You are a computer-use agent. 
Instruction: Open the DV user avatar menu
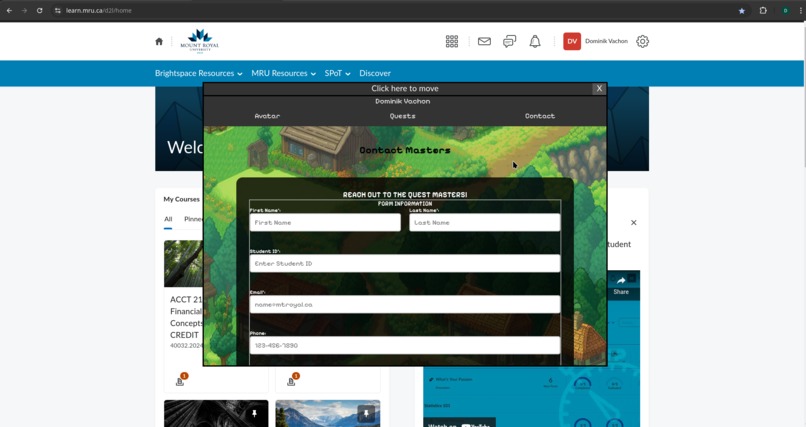pos(572,42)
